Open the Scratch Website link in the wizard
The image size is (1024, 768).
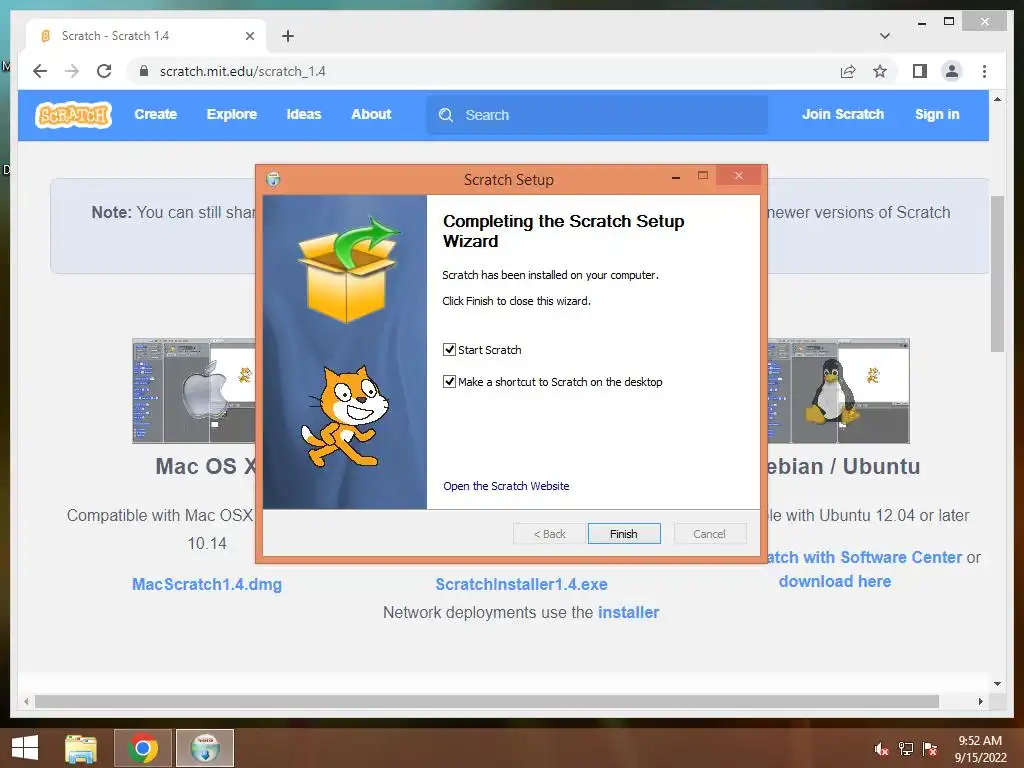coord(506,486)
